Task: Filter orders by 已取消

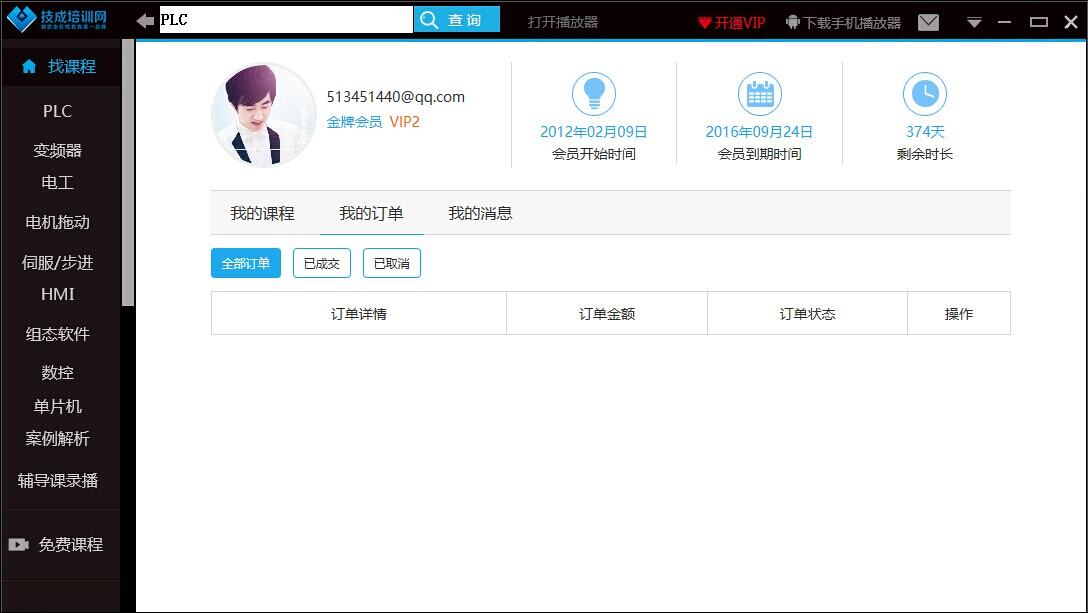Action: pos(392,264)
